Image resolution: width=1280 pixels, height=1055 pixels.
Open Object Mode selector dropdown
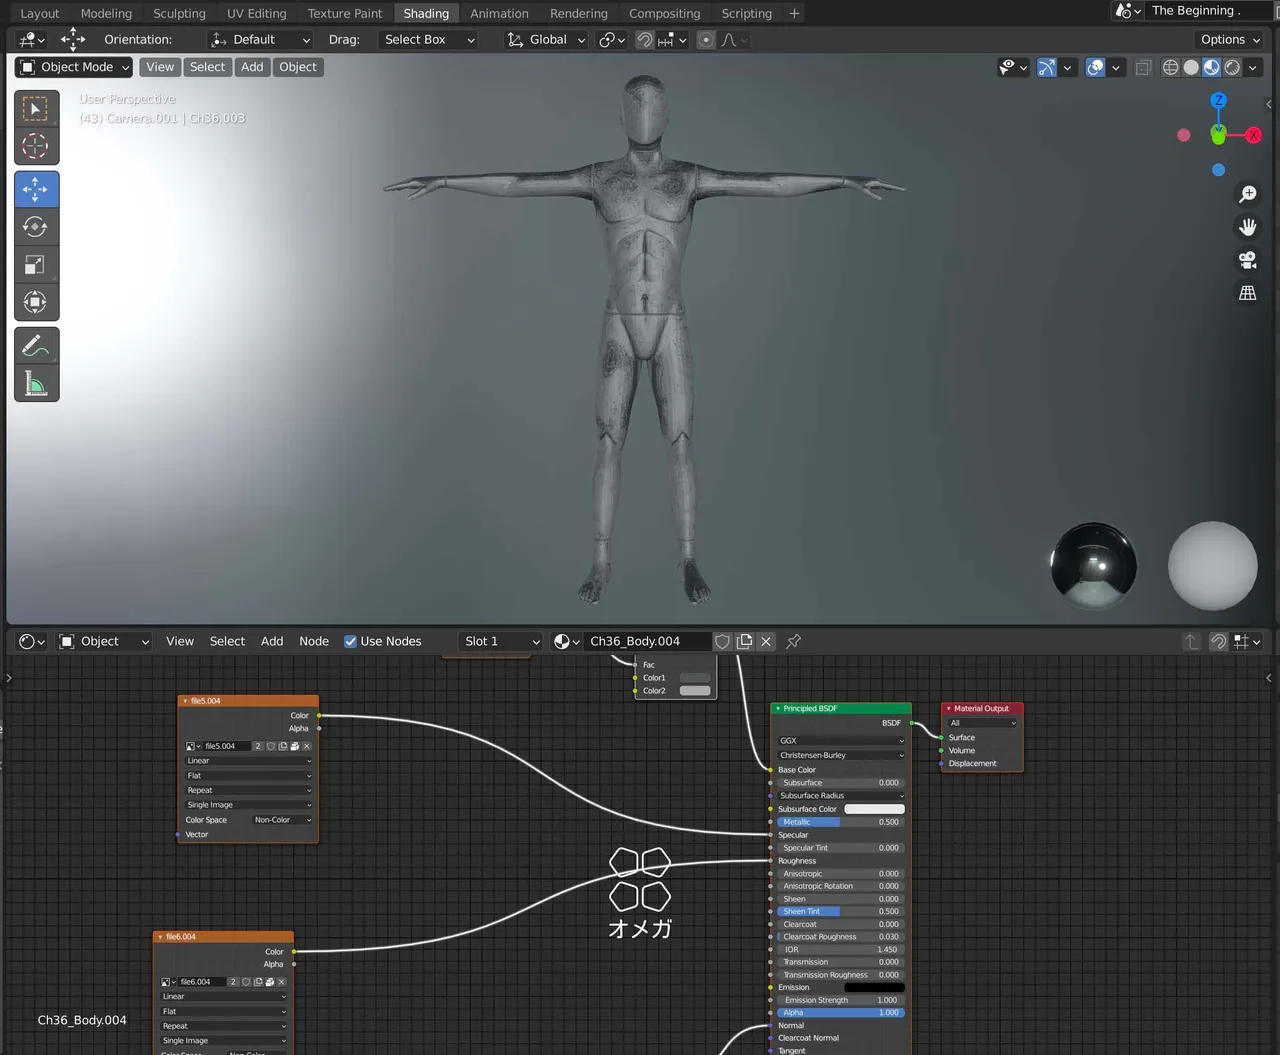(x=74, y=67)
